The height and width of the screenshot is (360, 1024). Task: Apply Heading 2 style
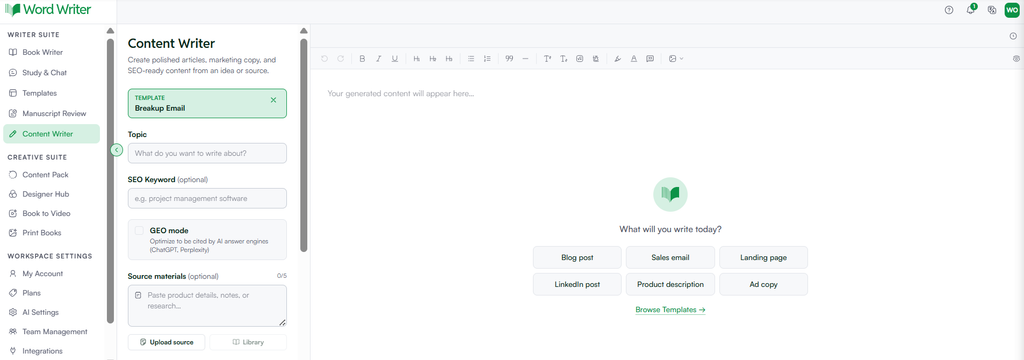click(433, 59)
